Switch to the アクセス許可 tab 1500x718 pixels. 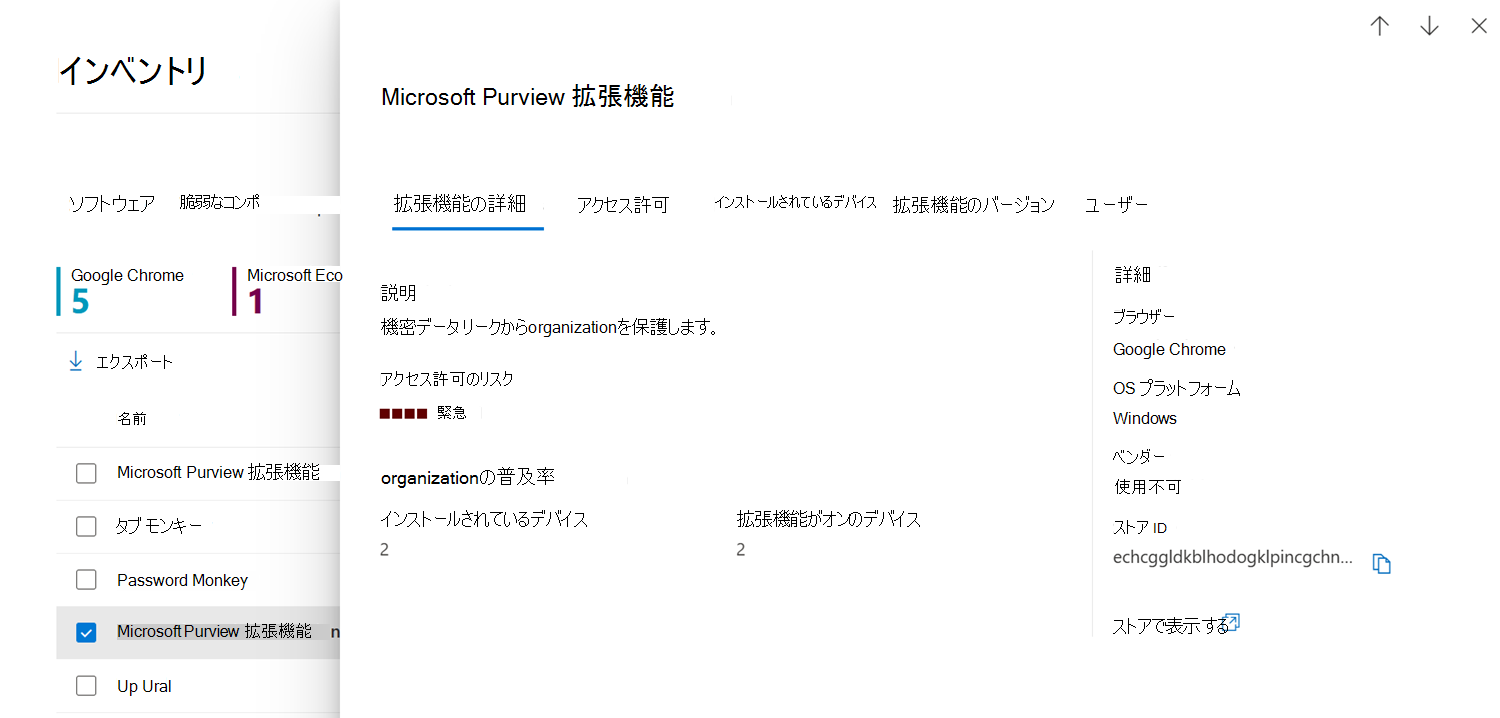point(622,205)
